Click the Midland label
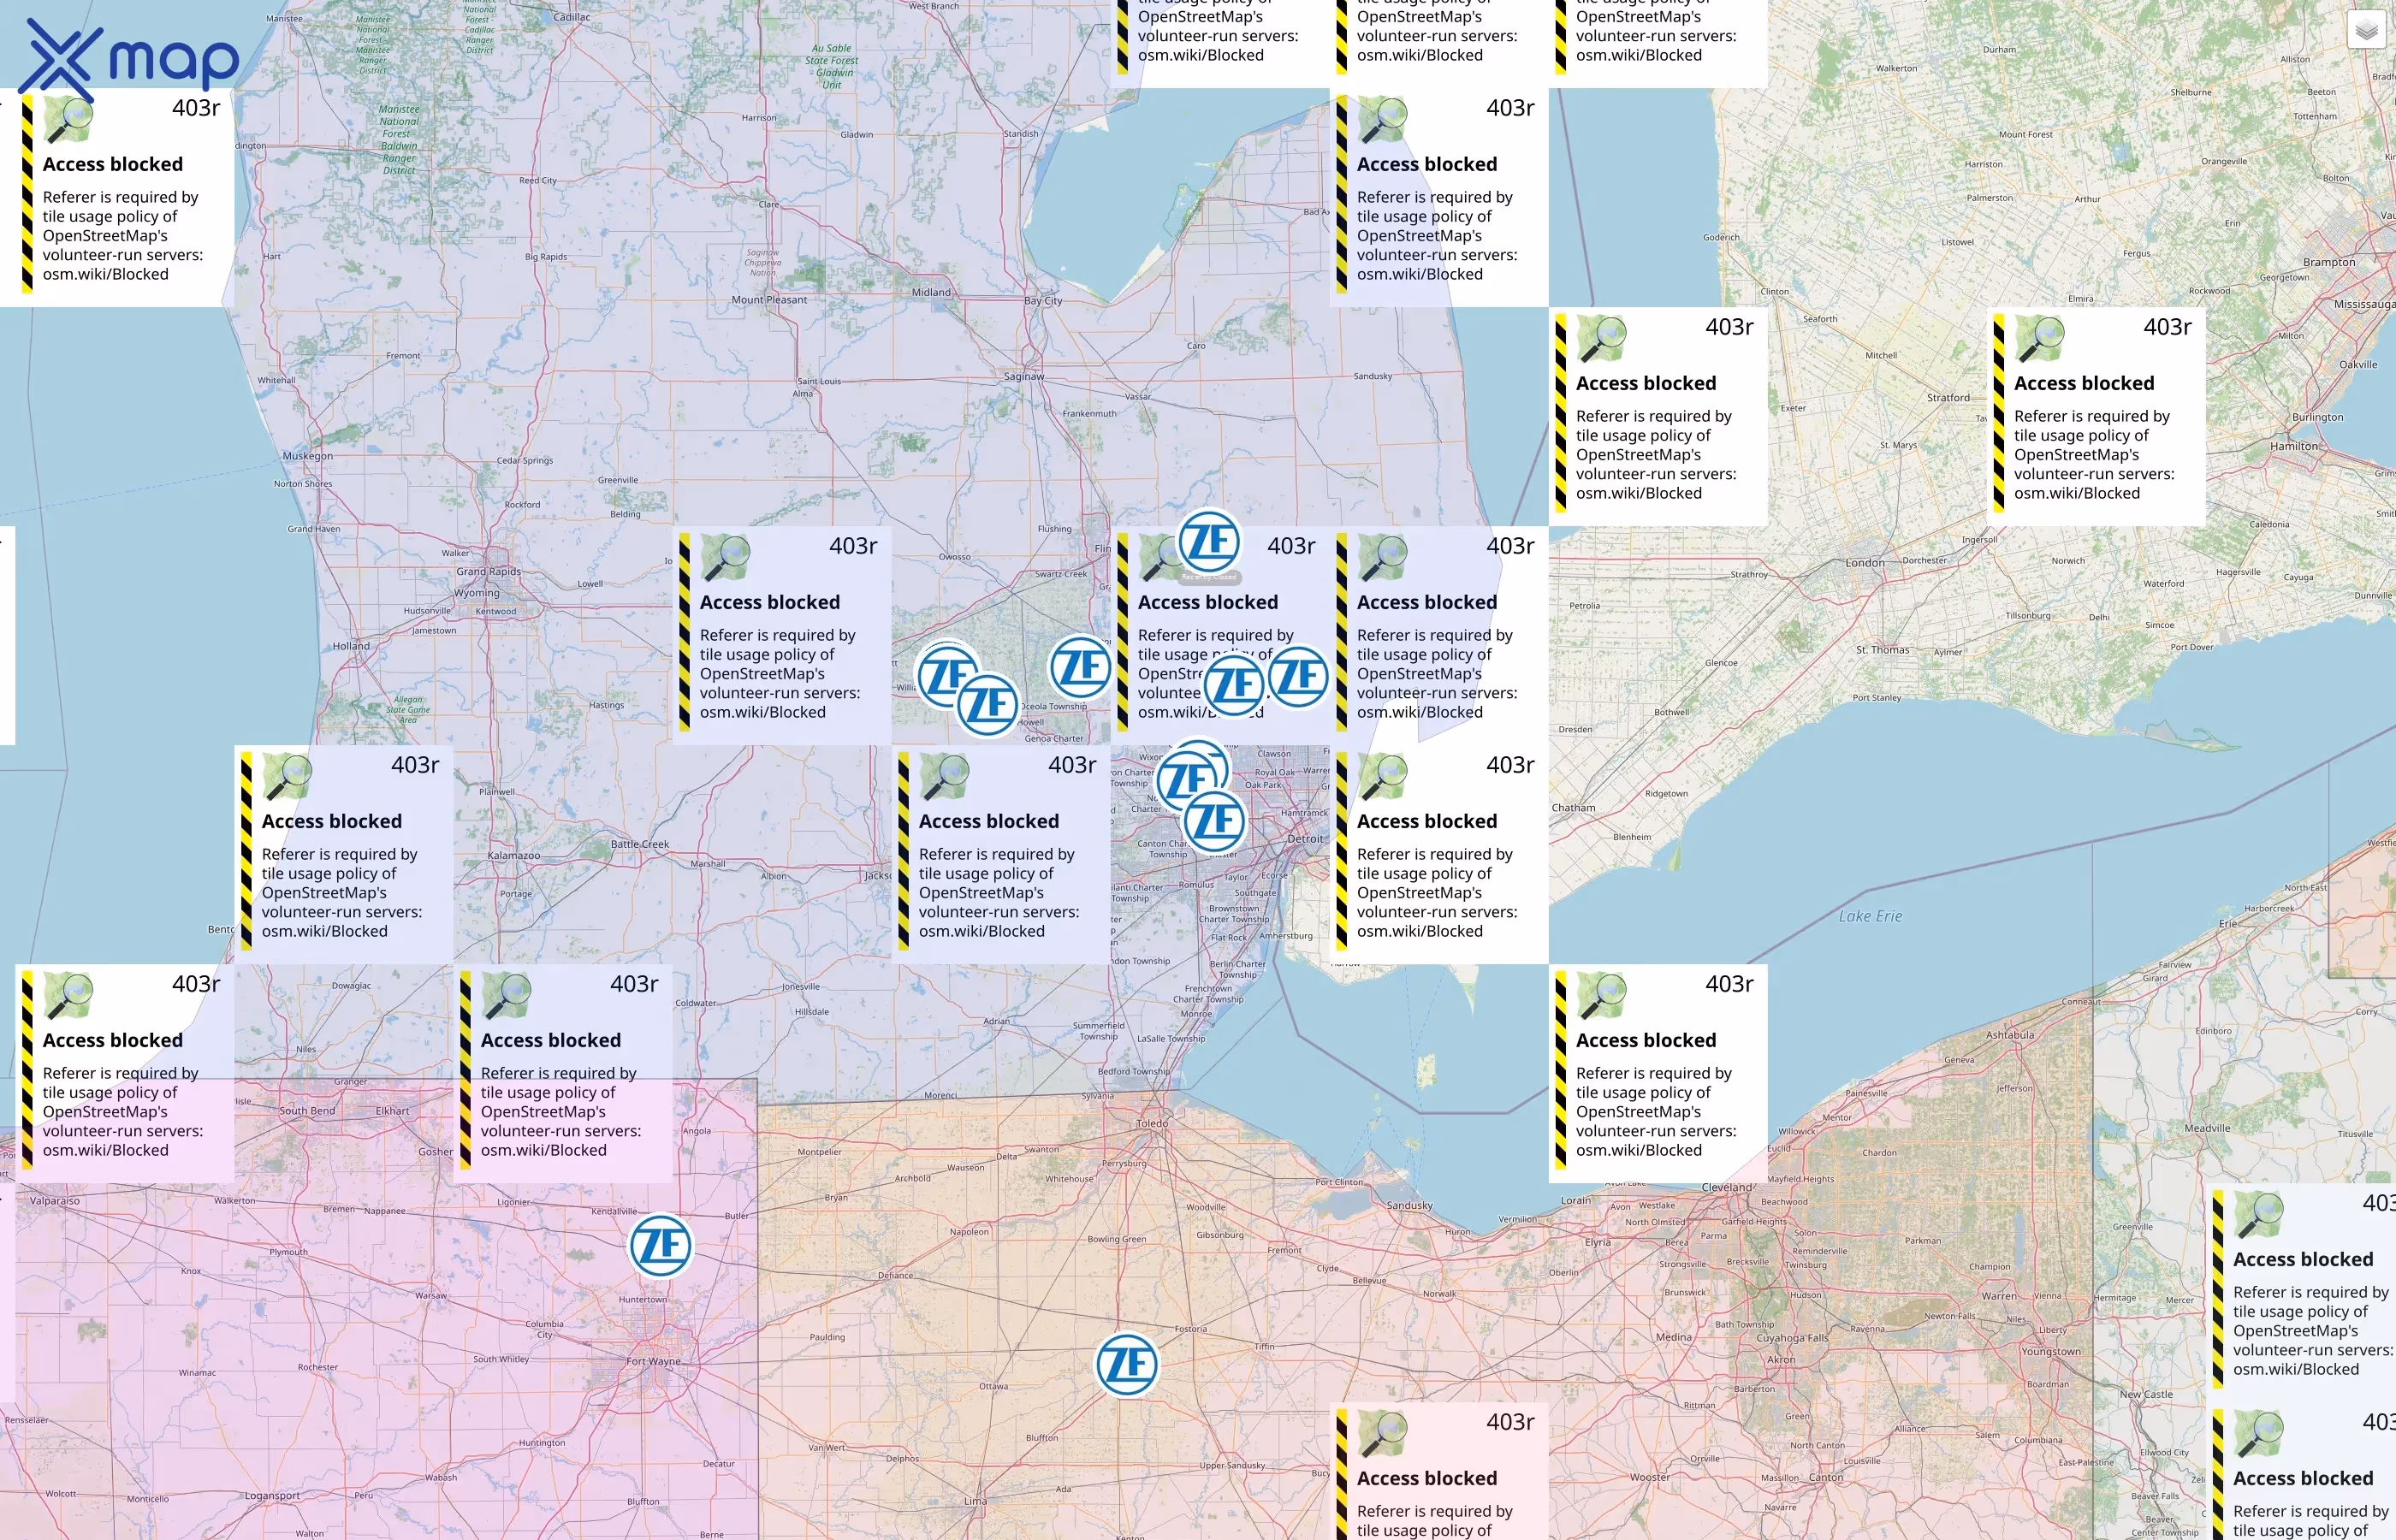The image size is (2396, 1540). click(x=931, y=293)
